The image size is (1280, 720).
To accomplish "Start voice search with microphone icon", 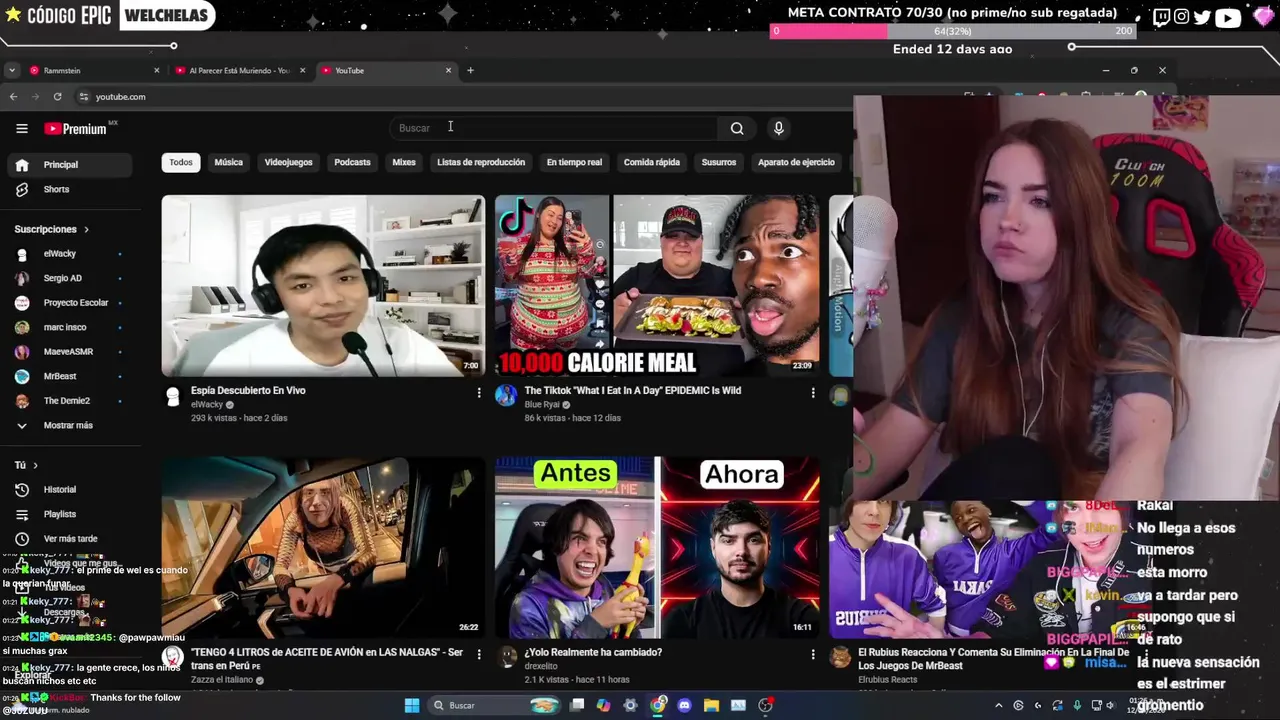I will pos(779,128).
